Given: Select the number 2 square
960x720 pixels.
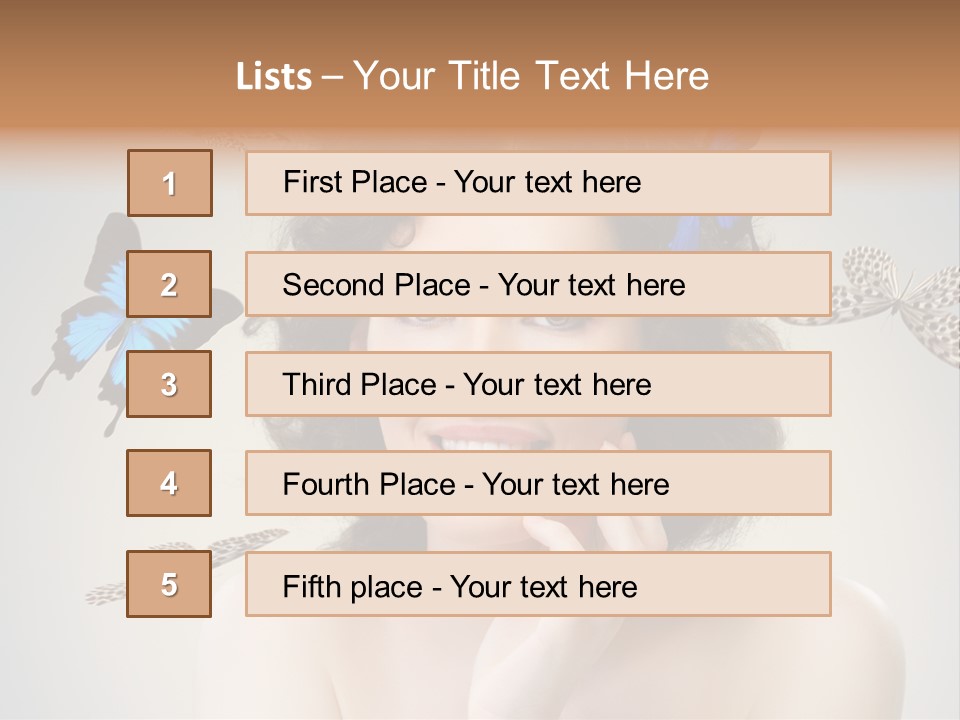Looking at the screenshot, I should coord(169,284).
